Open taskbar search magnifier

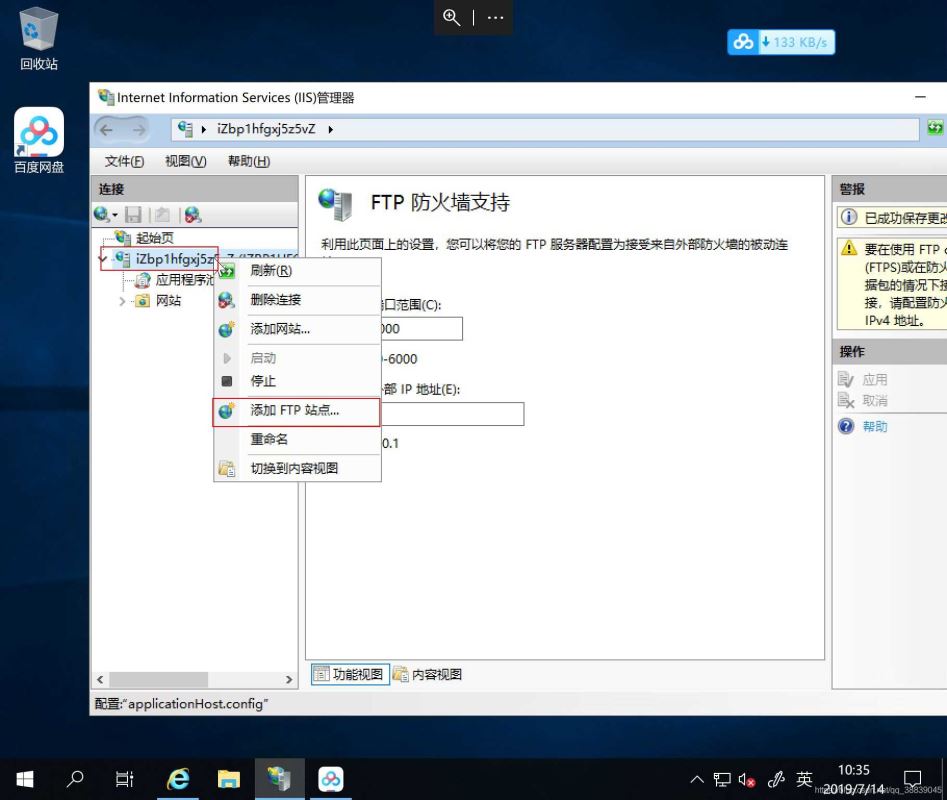point(75,779)
